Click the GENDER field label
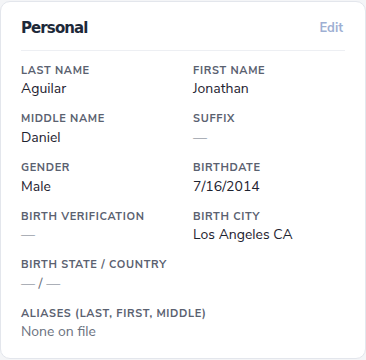This screenshot has height=360, width=366. click(45, 167)
